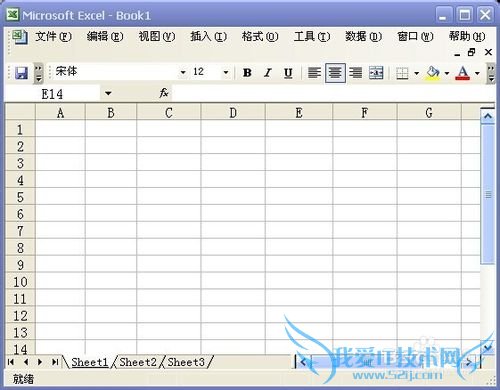Click the Name Box showing E14

click(x=53, y=94)
